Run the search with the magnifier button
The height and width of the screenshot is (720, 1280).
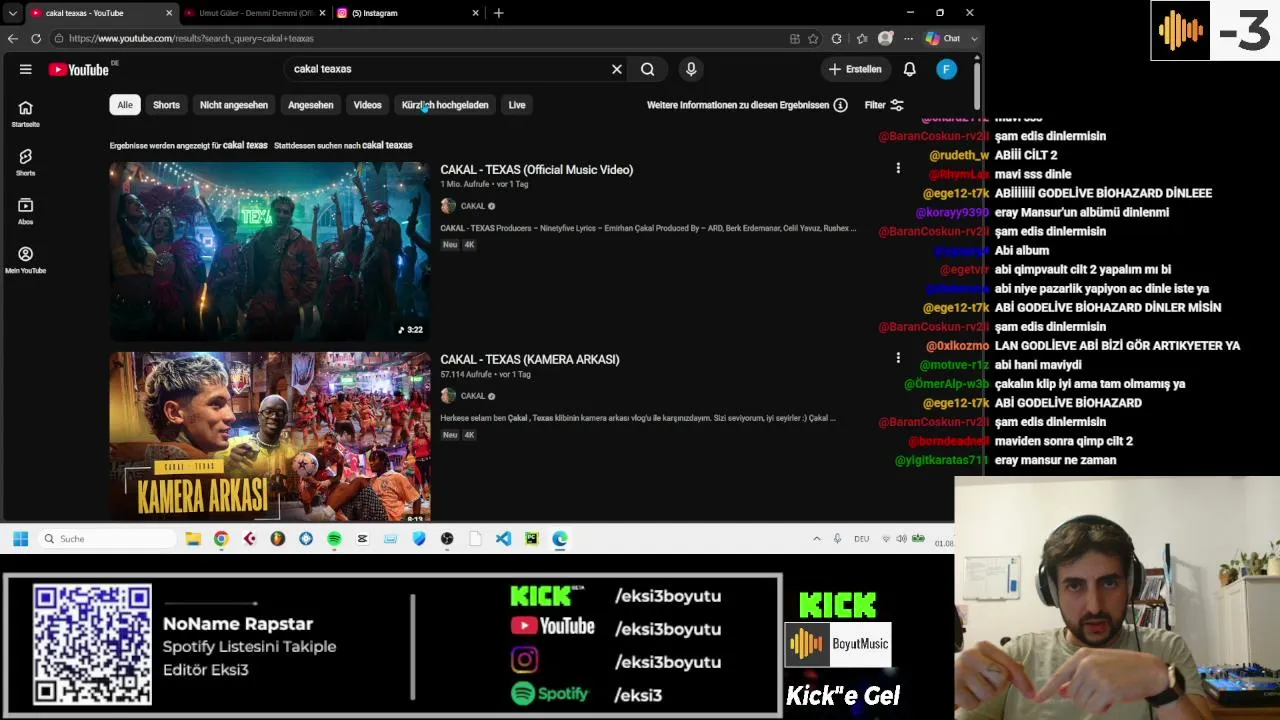pos(648,69)
